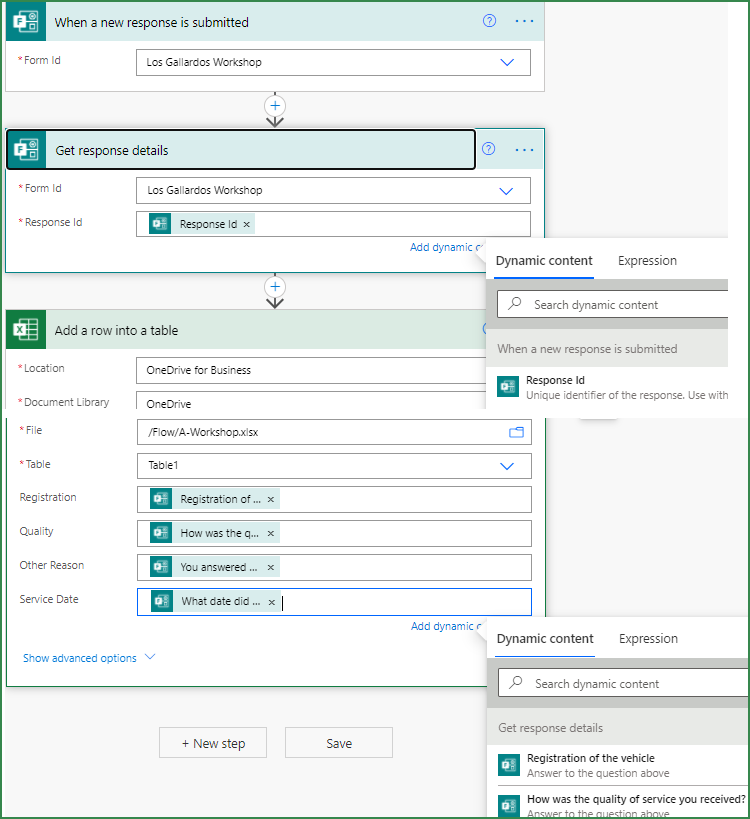Click into the Service Date field
Image resolution: width=750 pixels, height=819 pixels.
tap(334, 602)
